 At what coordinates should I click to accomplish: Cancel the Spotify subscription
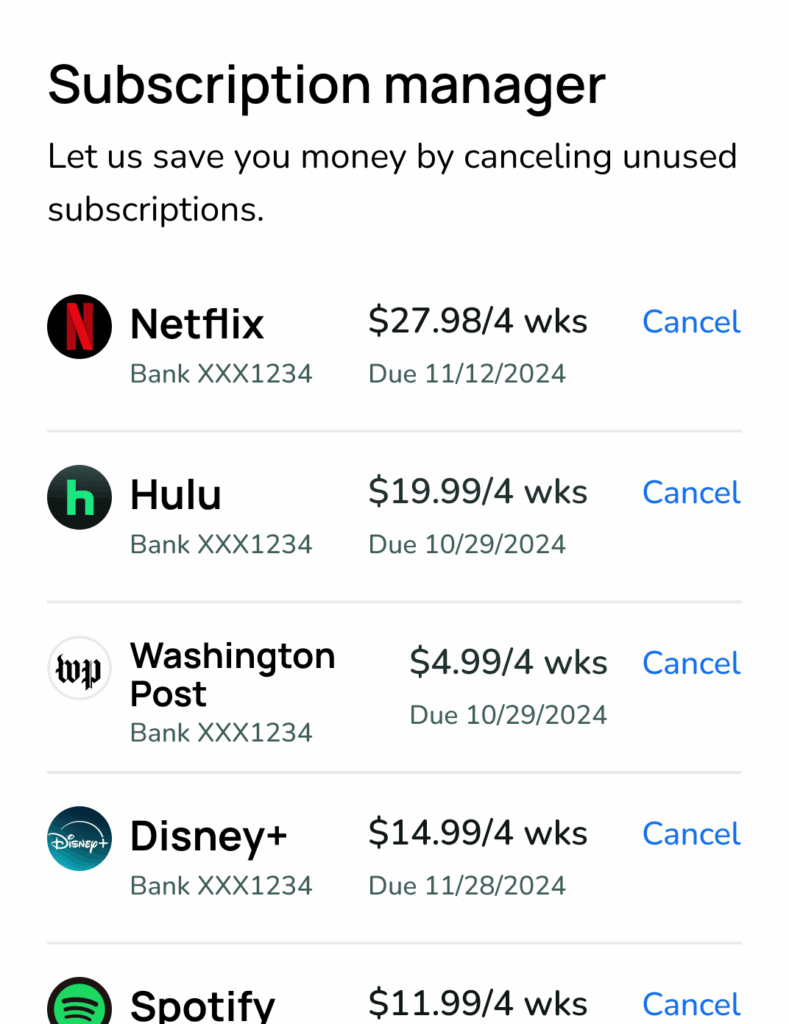tap(691, 1004)
